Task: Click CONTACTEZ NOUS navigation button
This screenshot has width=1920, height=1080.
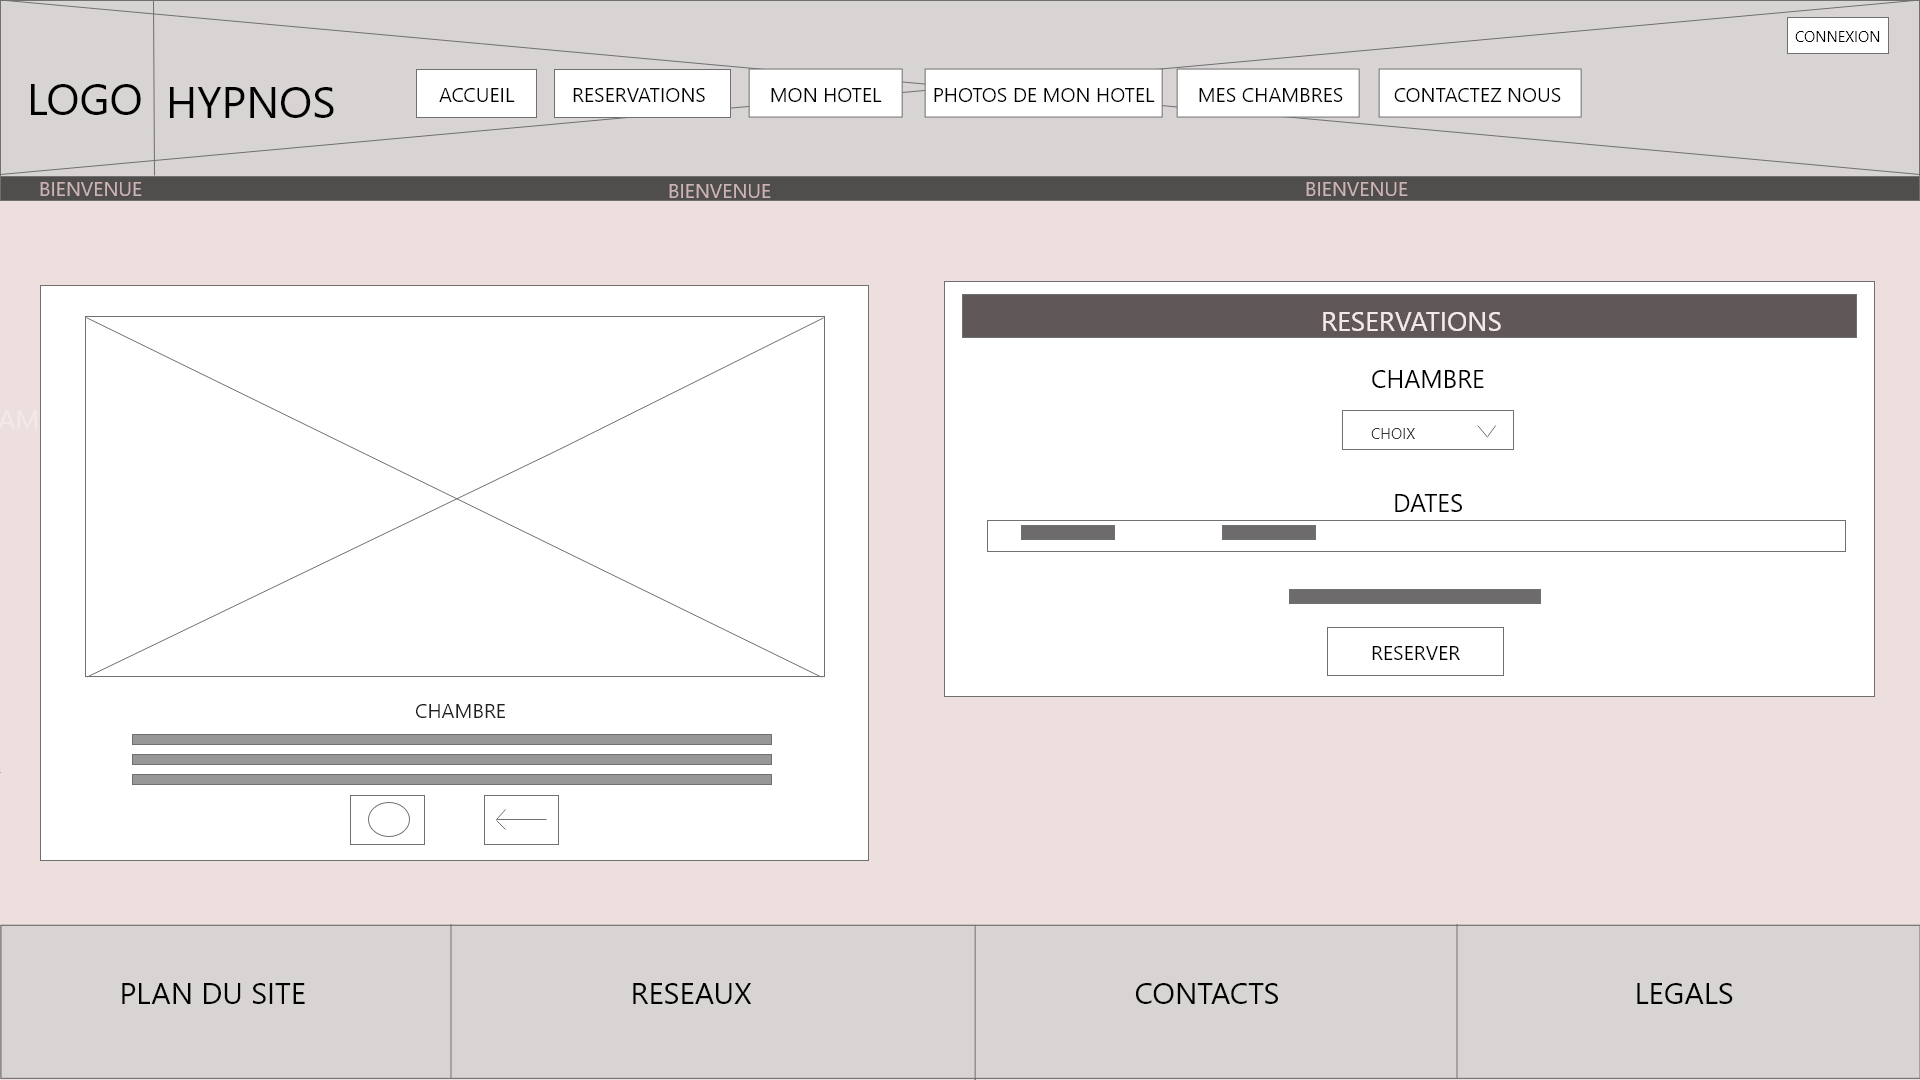Action: [1479, 94]
